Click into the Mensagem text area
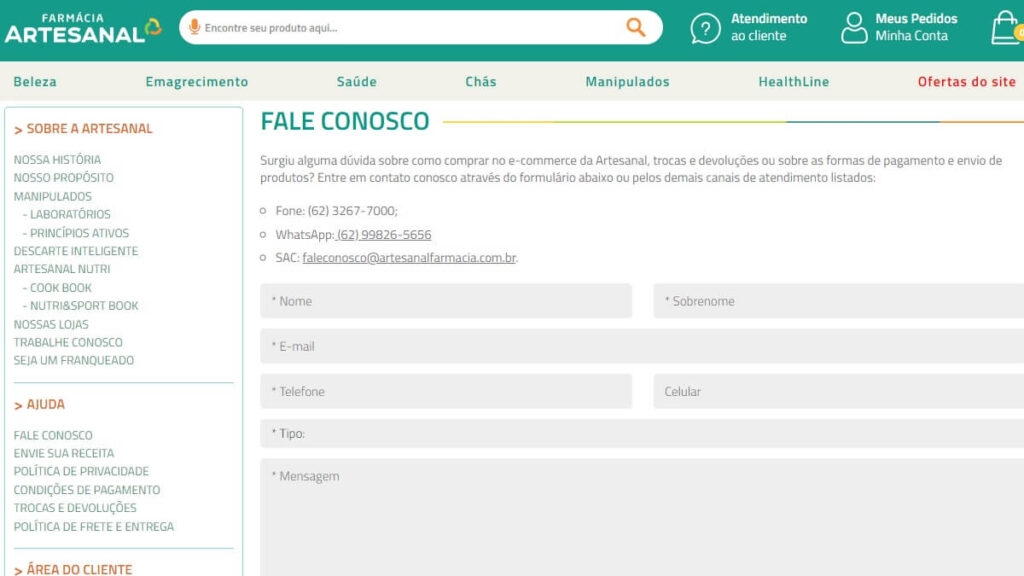Viewport: 1024px width, 576px height. (642, 517)
